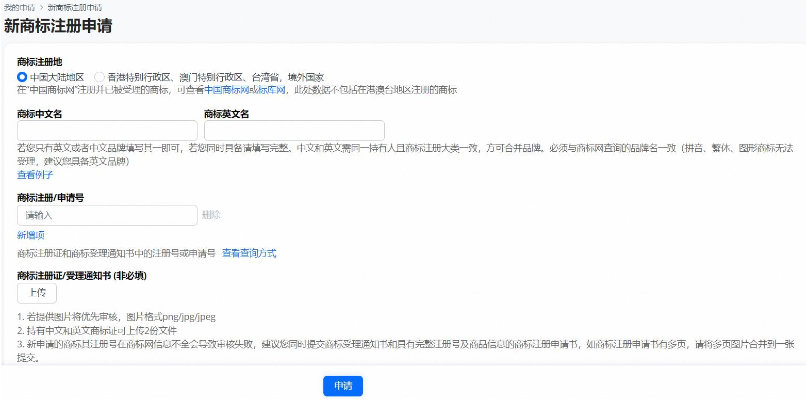This screenshot has height=403, width=808.
Task: Click the registration number 请输入 field
Action: [107, 215]
